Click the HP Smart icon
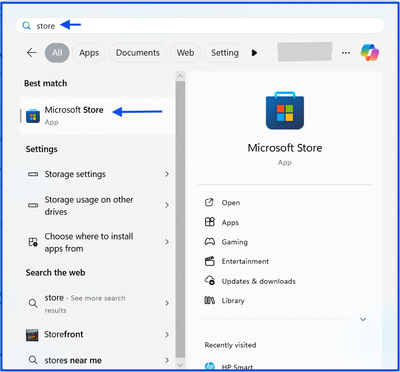The height and width of the screenshot is (372, 400). click(210, 366)
